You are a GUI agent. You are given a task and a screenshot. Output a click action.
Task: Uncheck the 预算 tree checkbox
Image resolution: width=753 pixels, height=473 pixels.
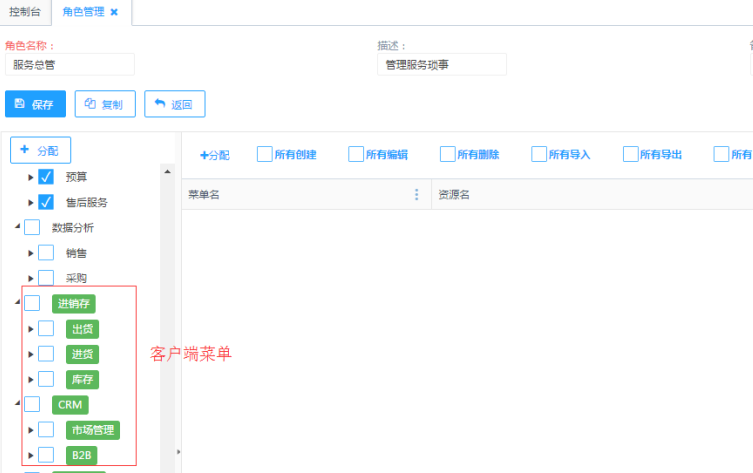tap(46, 177)
